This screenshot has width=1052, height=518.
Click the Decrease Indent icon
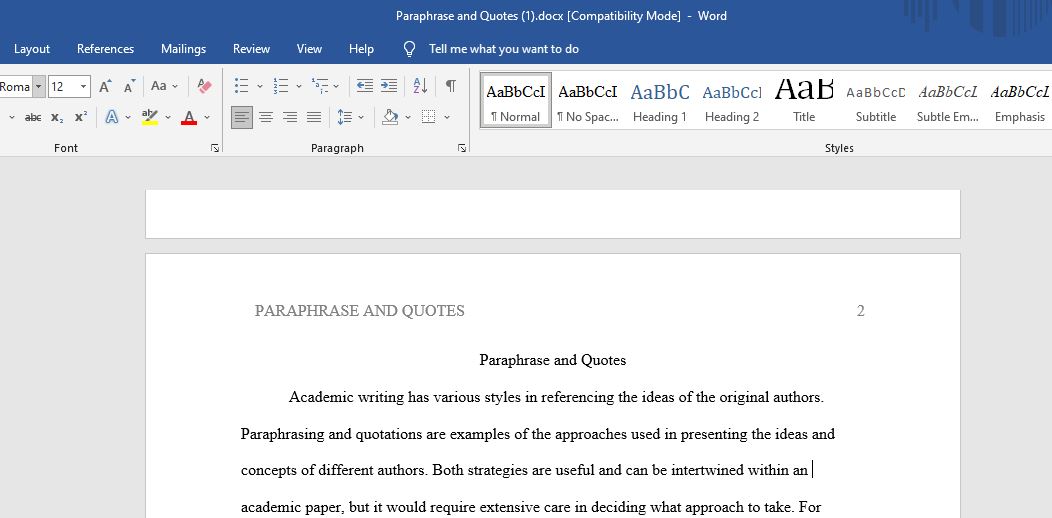point(364,86)
